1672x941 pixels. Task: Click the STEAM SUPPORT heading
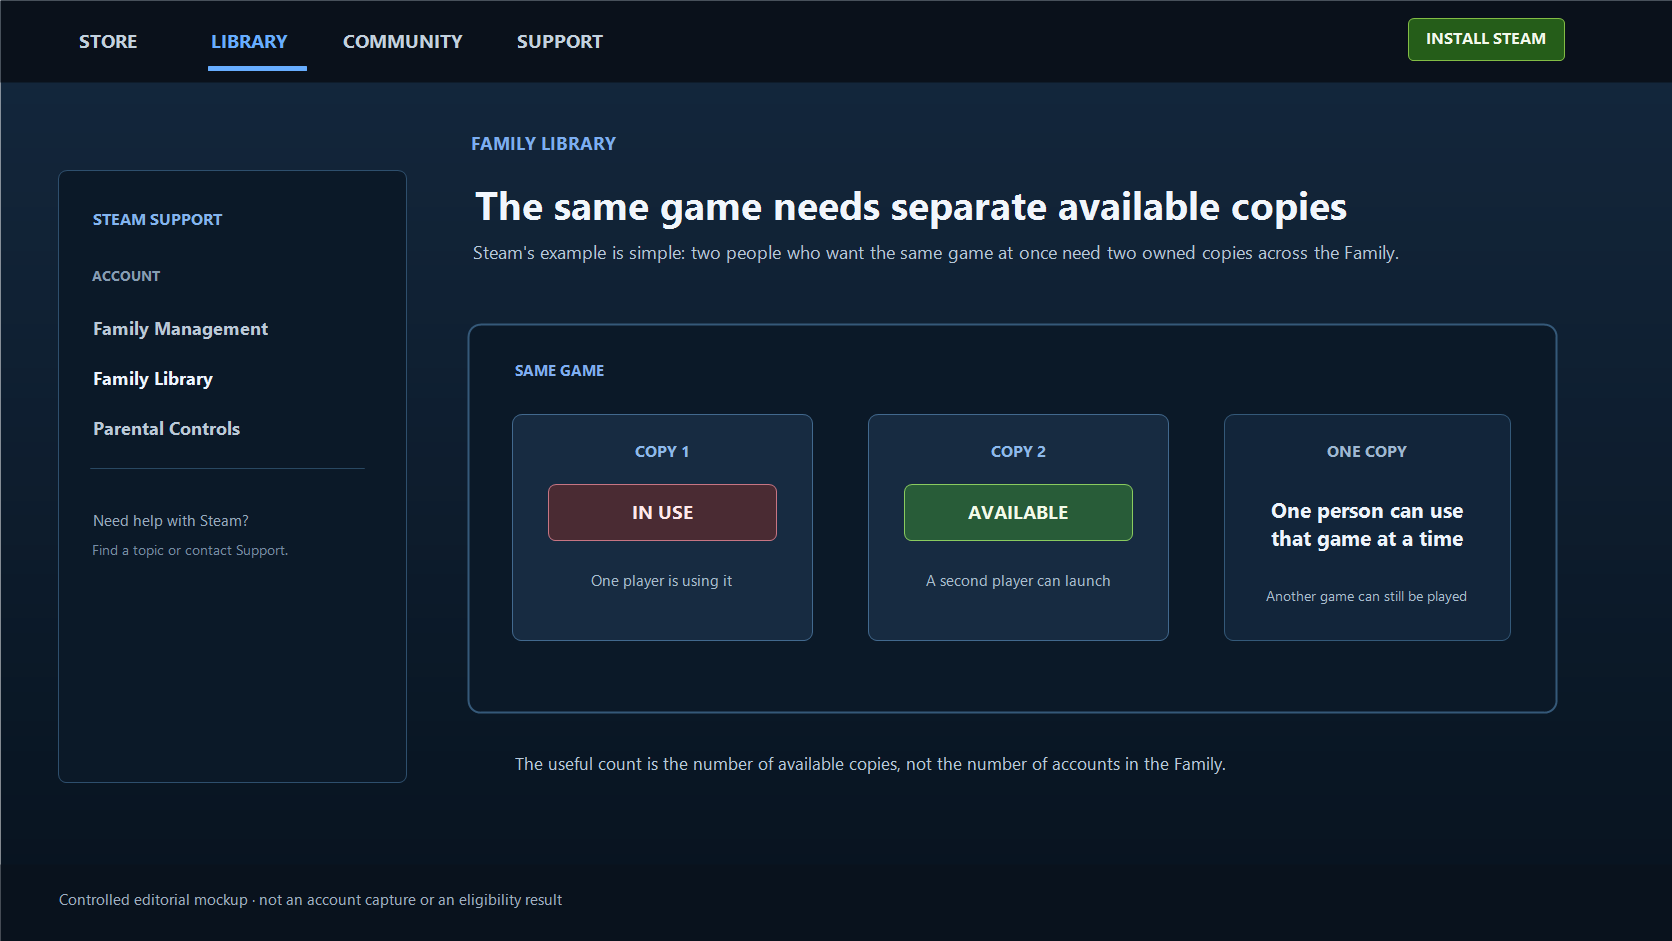157,219
